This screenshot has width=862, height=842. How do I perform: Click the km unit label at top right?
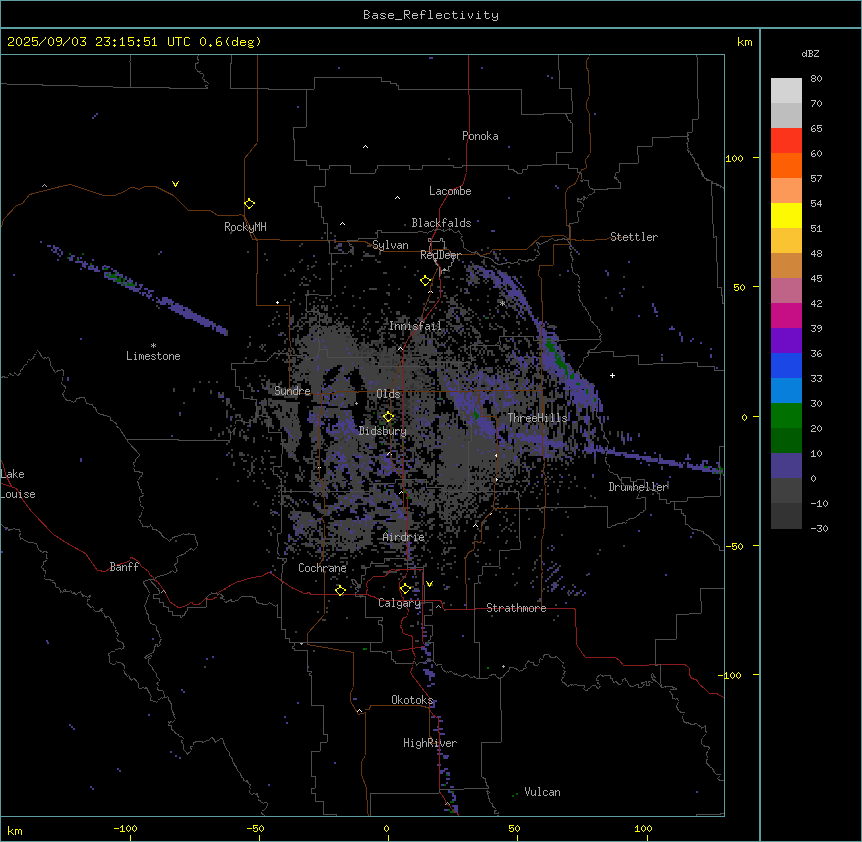pos(744,42)
